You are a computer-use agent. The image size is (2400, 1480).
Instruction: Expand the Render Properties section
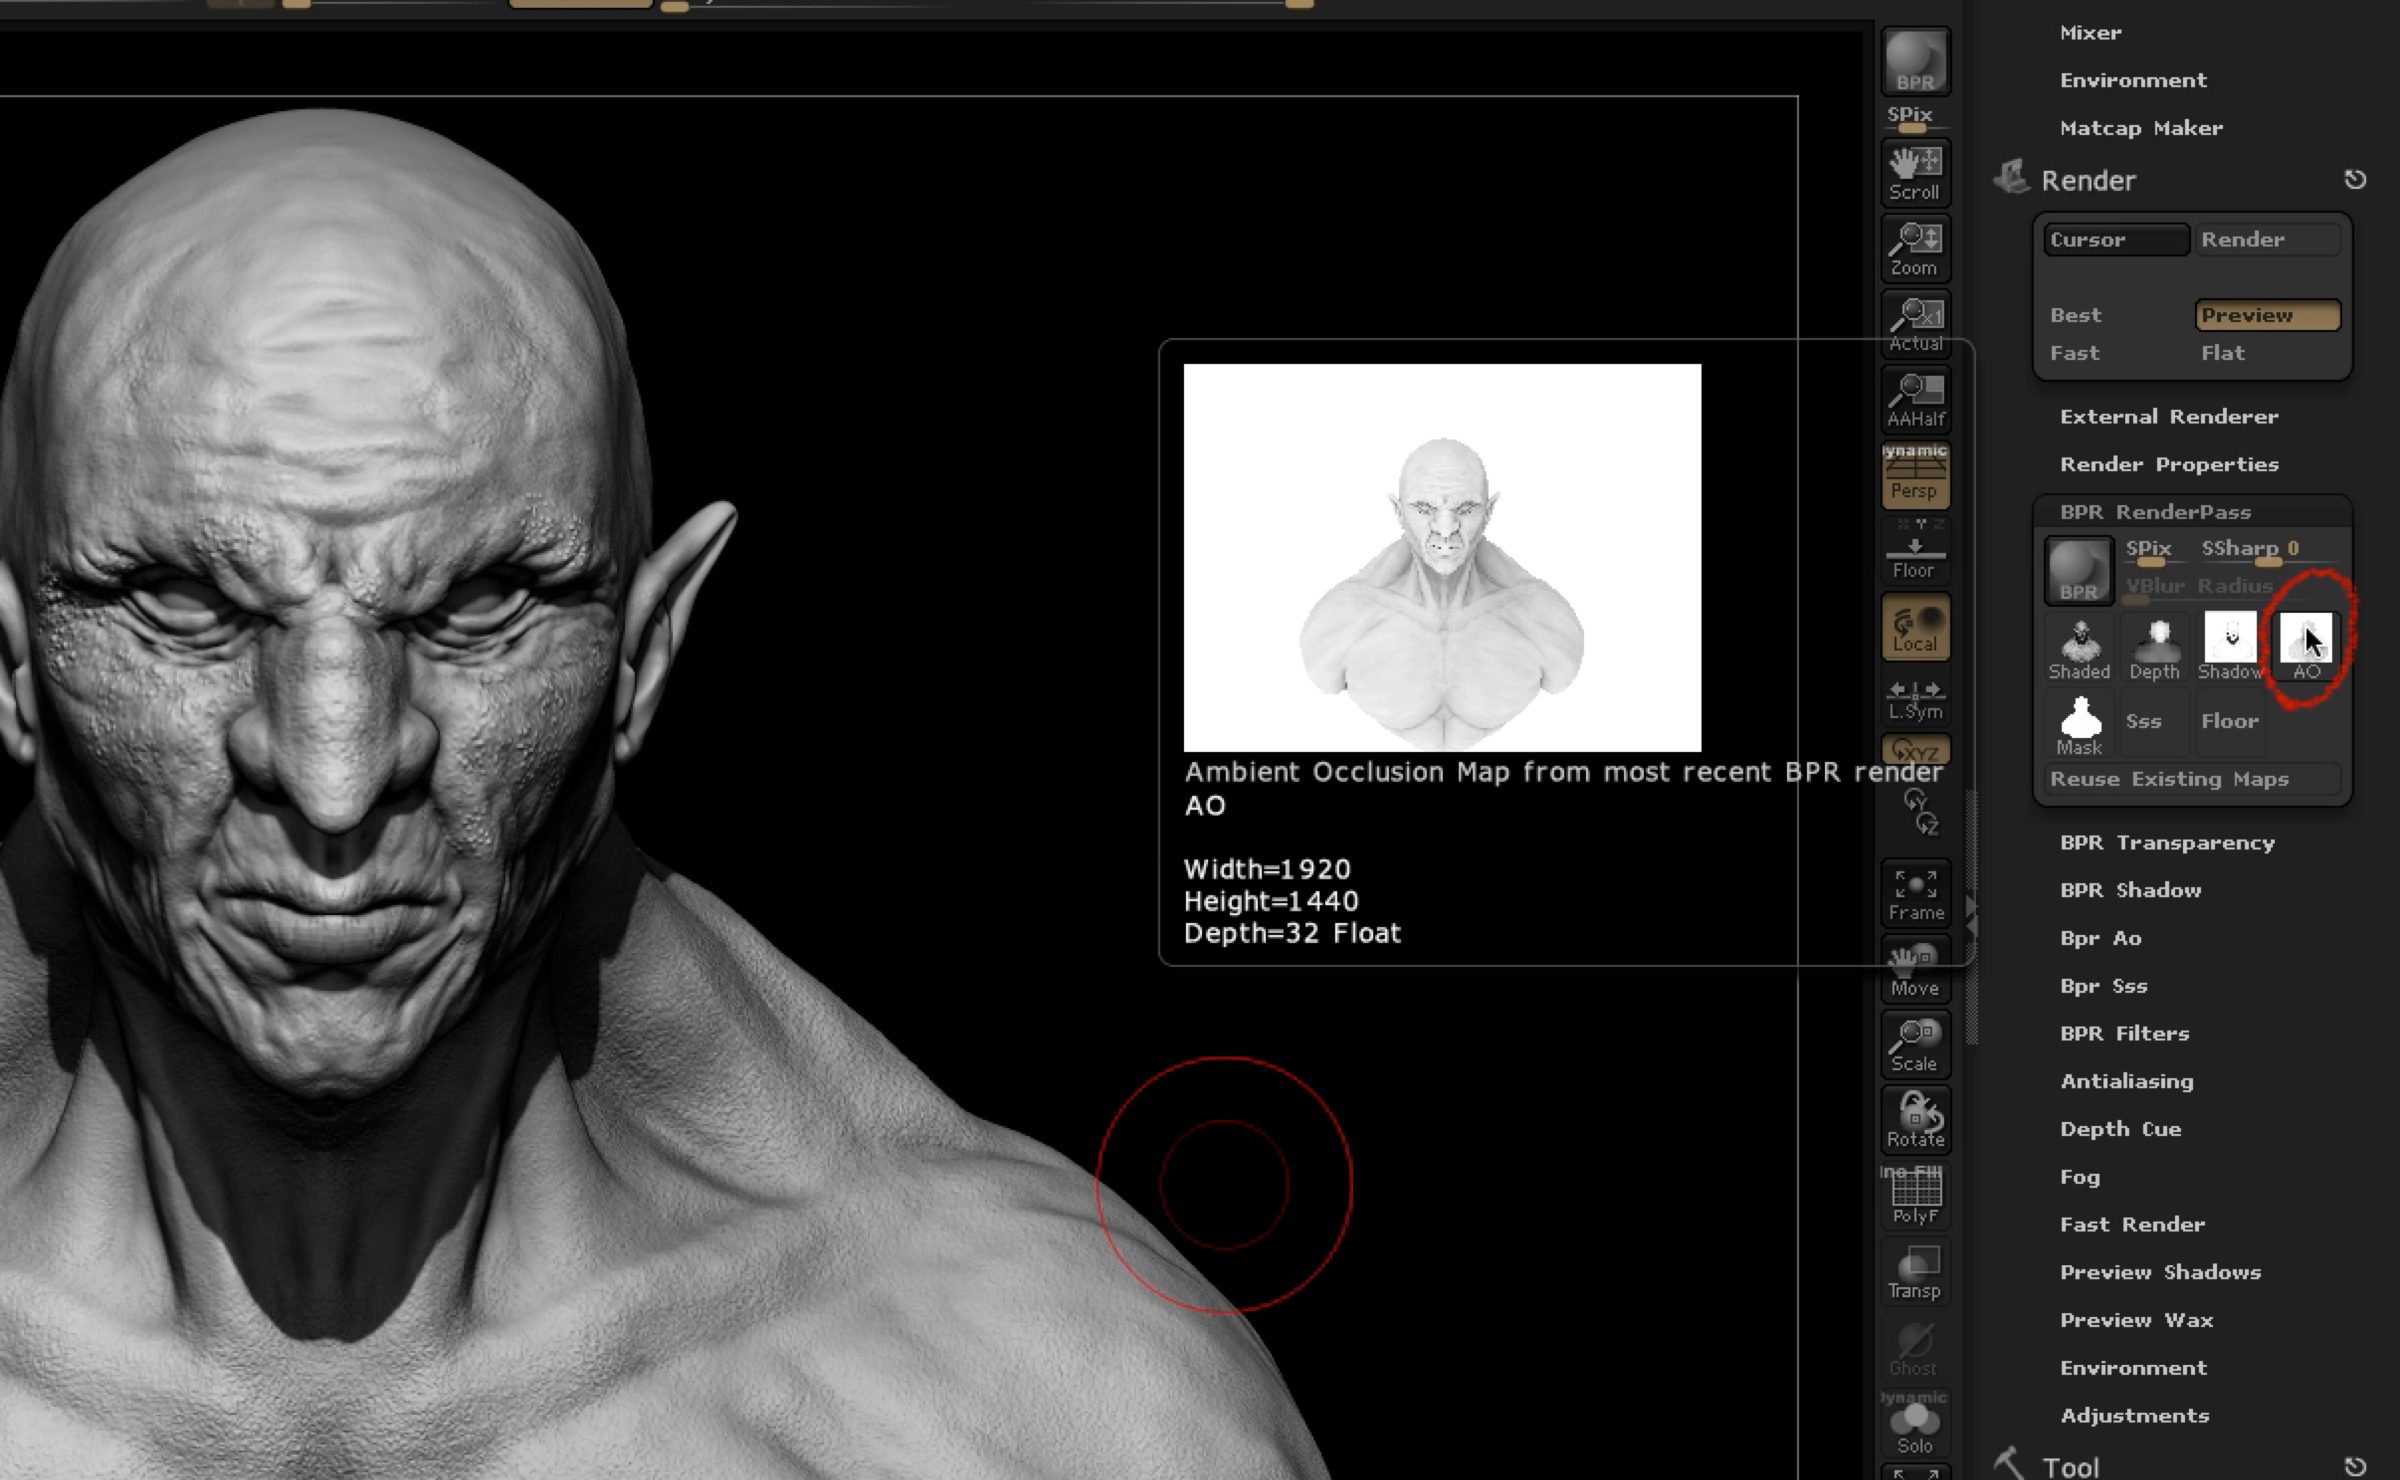tap(2168, 464)
